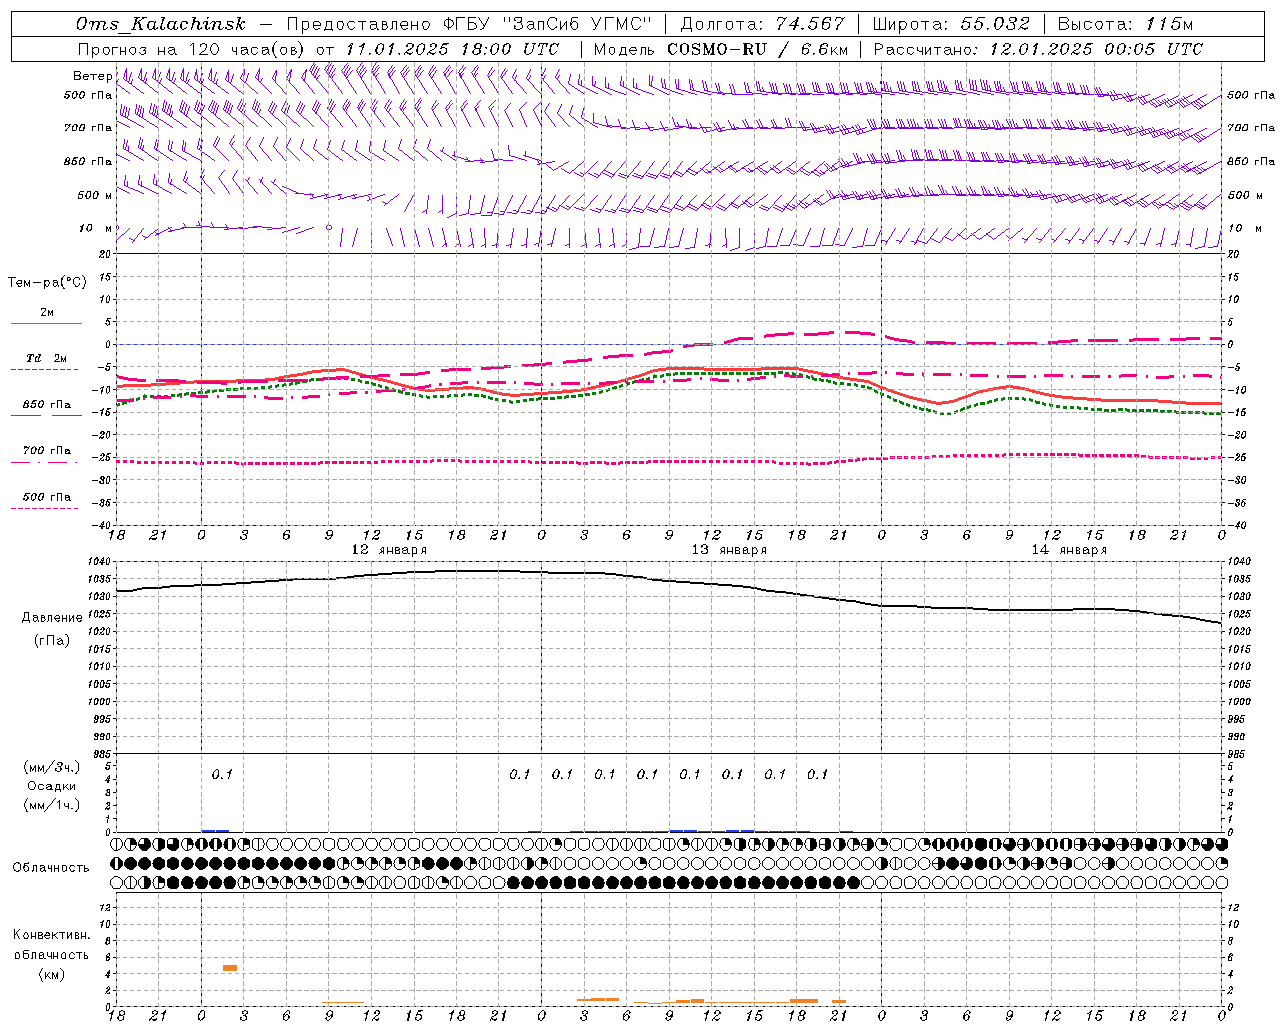Select forecast start time 11.01.2025 18:00 UTC
This screenshot has height=1024, width=1280.
[452, 49]
